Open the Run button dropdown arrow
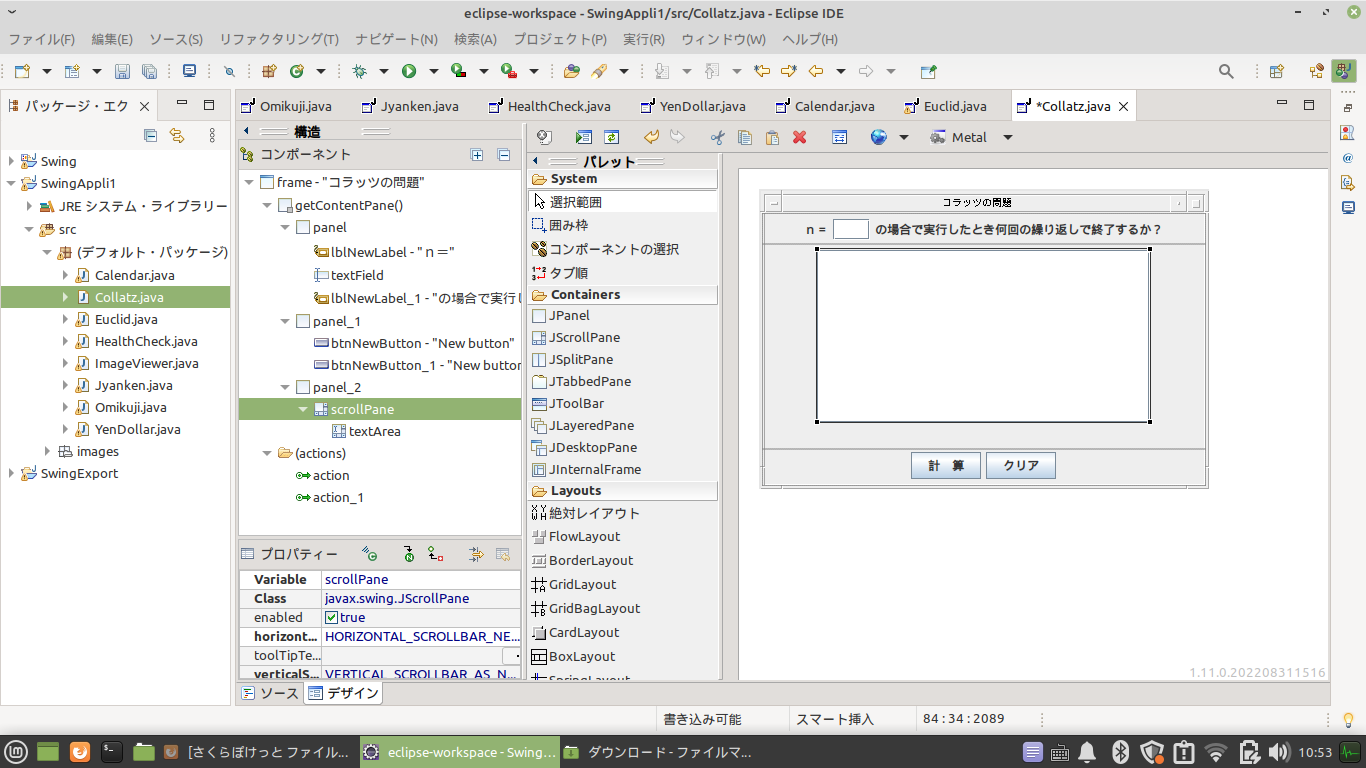The width and height of the screenshot is (1366, 768). 434,71
